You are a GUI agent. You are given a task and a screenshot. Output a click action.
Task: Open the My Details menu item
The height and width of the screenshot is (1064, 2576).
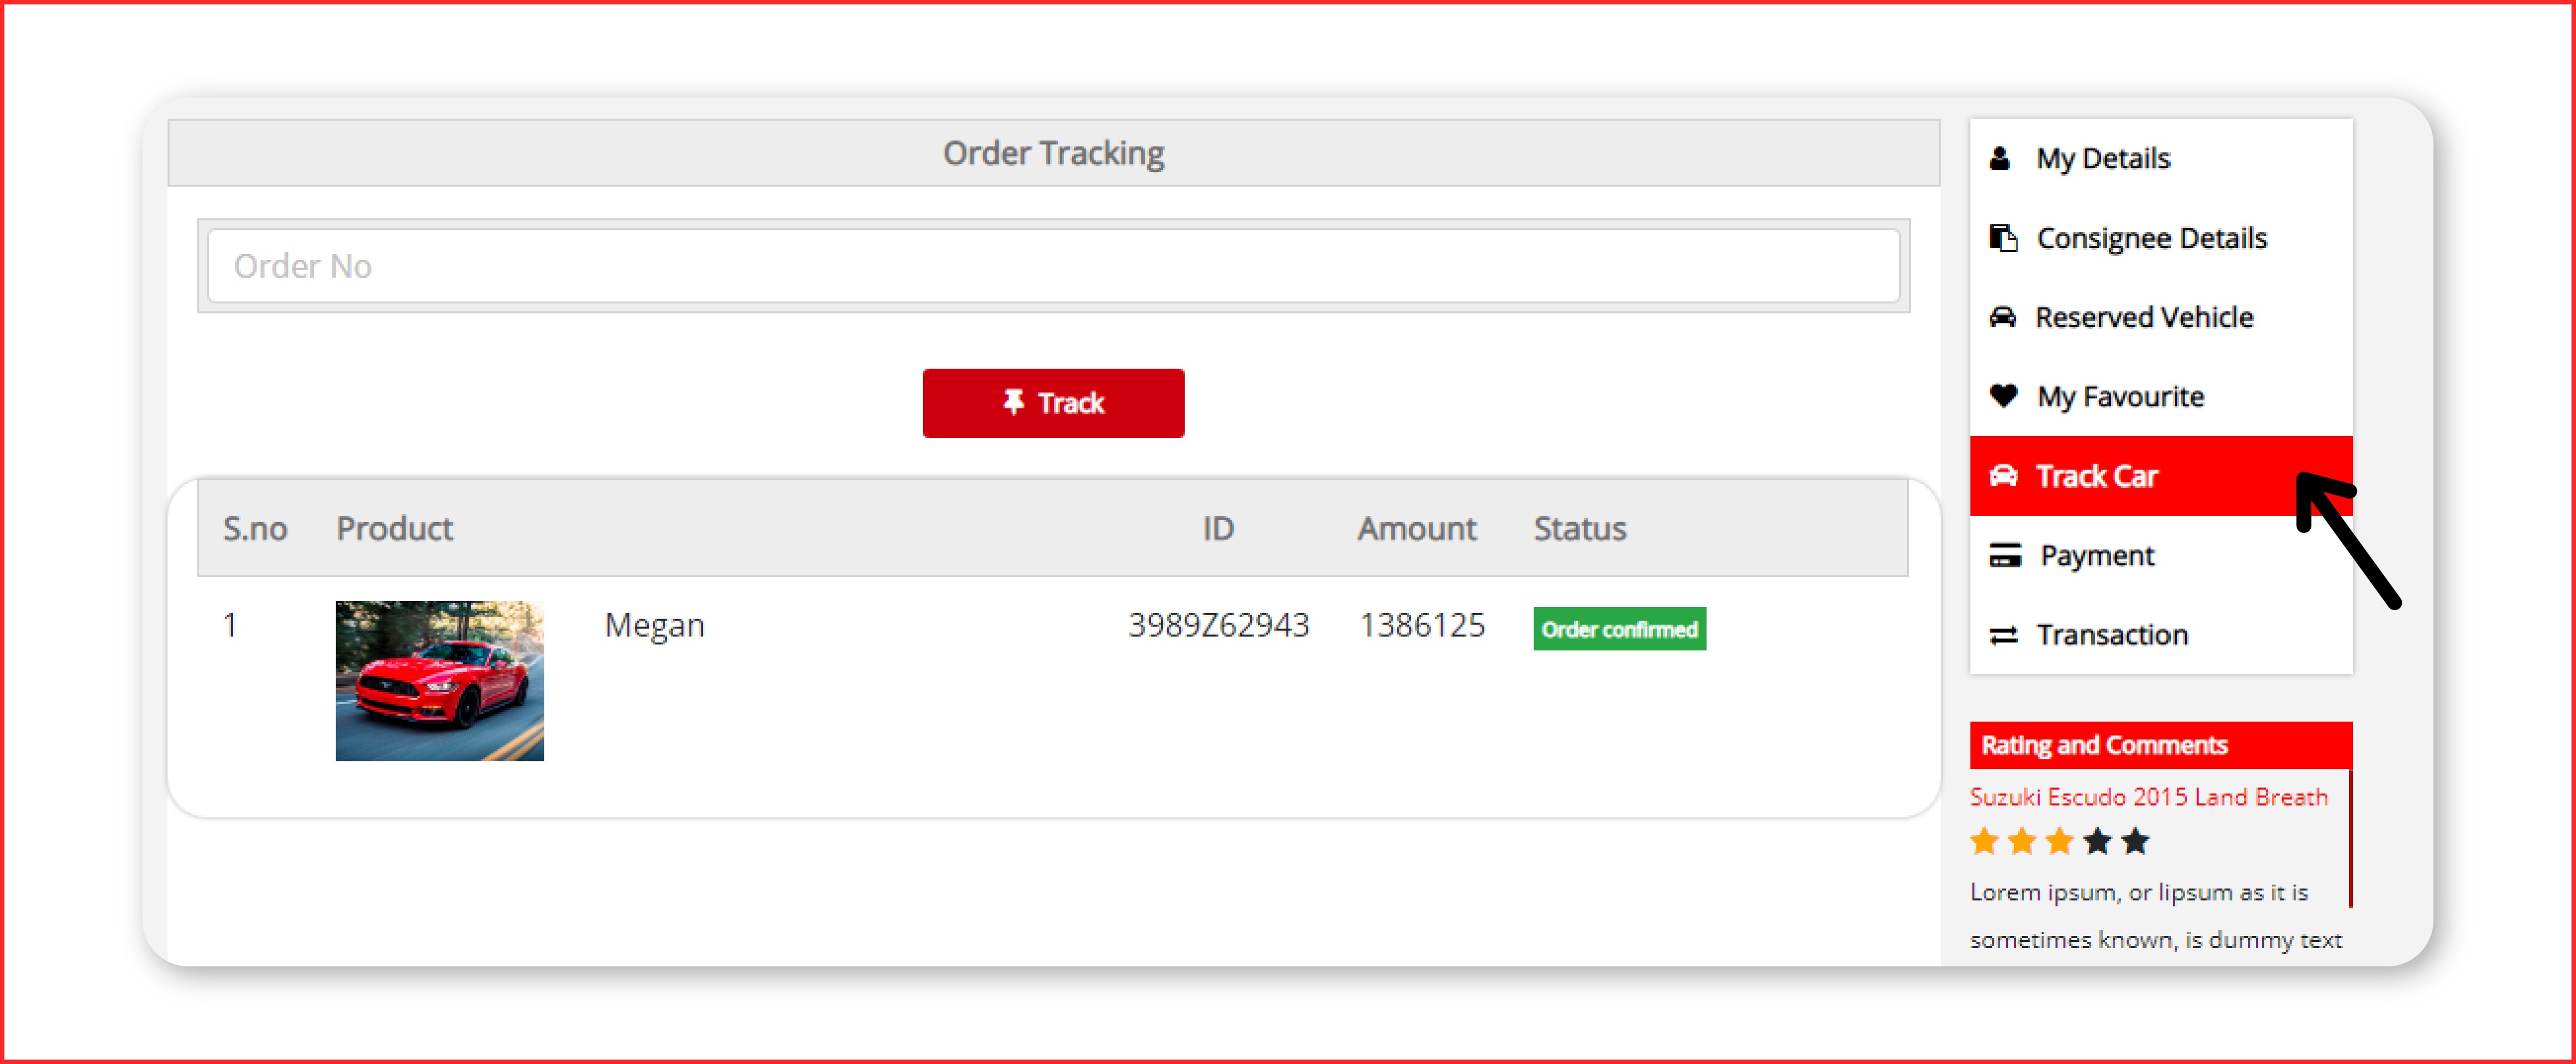coord(2103,159)
